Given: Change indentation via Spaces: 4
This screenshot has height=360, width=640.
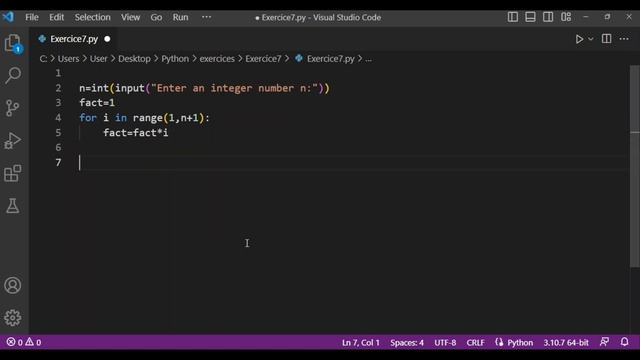Looking at the screenshot, I should click(407, 342).
